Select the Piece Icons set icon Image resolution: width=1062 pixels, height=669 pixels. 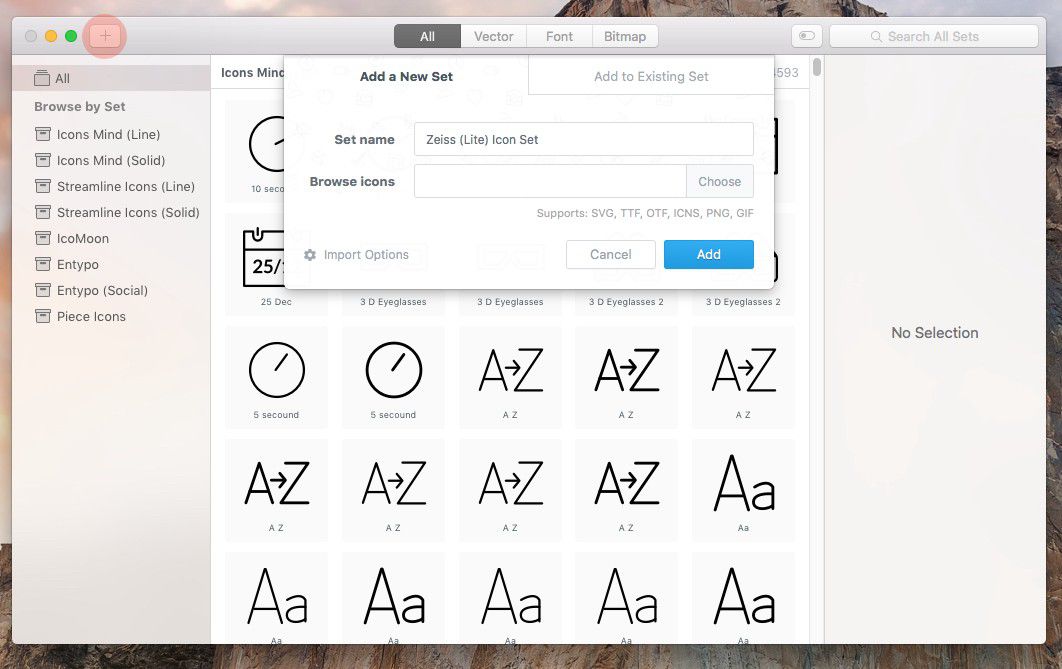tap(42, 316)
